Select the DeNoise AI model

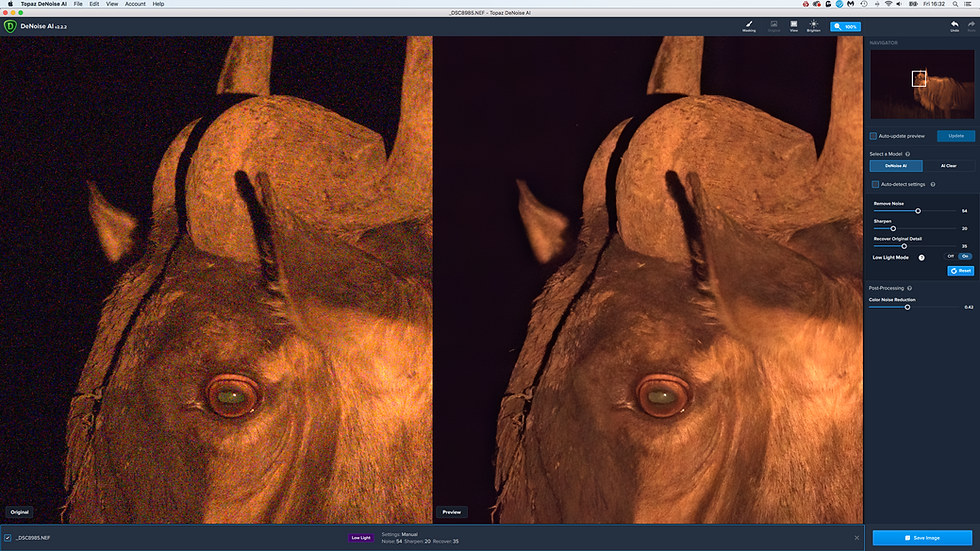coord(896,166)
